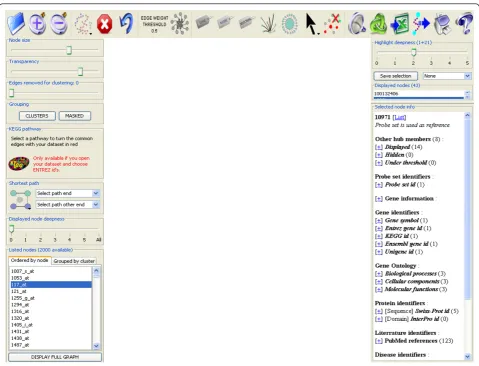Image resolution: width=479 pixels, height=366 pixels.
Task: Click the dotted path with blue arrow icon
Action: click(x=421, y=23)
